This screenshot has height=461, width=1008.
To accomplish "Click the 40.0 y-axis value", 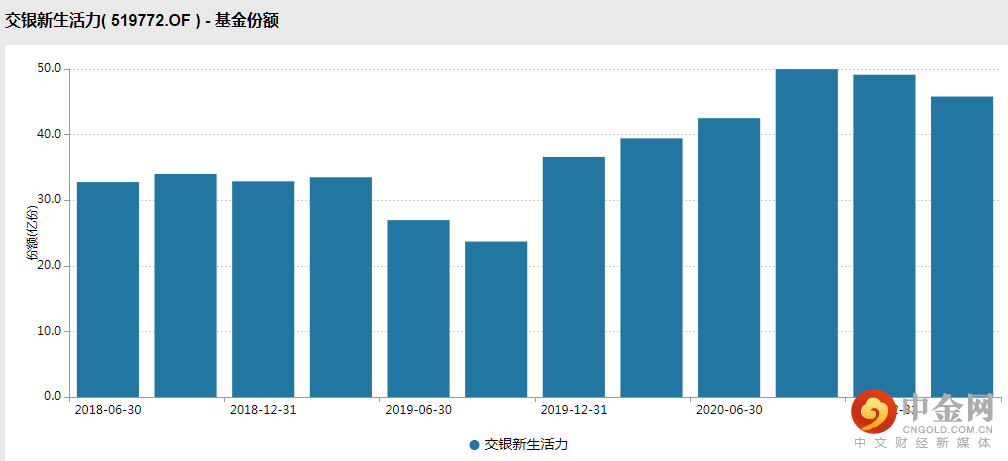I will 50,134.
